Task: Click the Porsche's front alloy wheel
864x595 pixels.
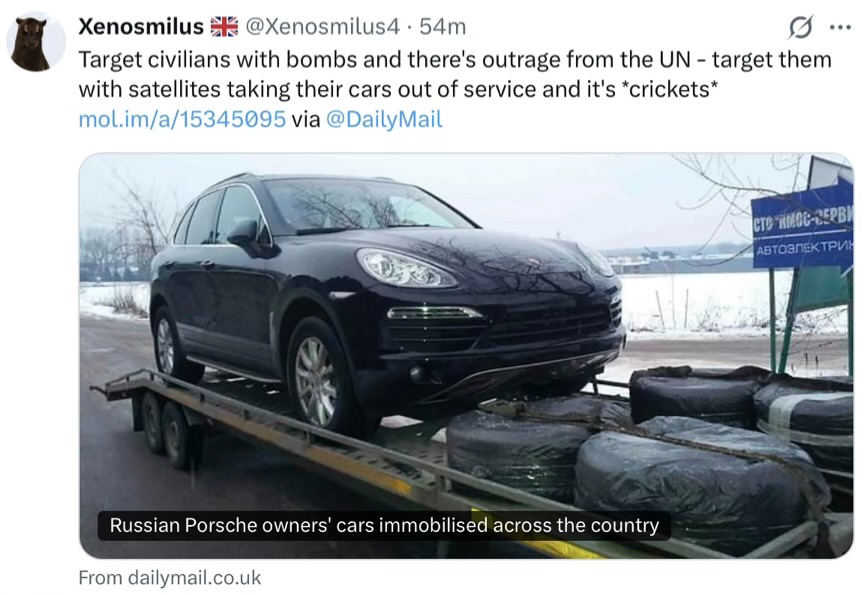Action: pos(316,380)
